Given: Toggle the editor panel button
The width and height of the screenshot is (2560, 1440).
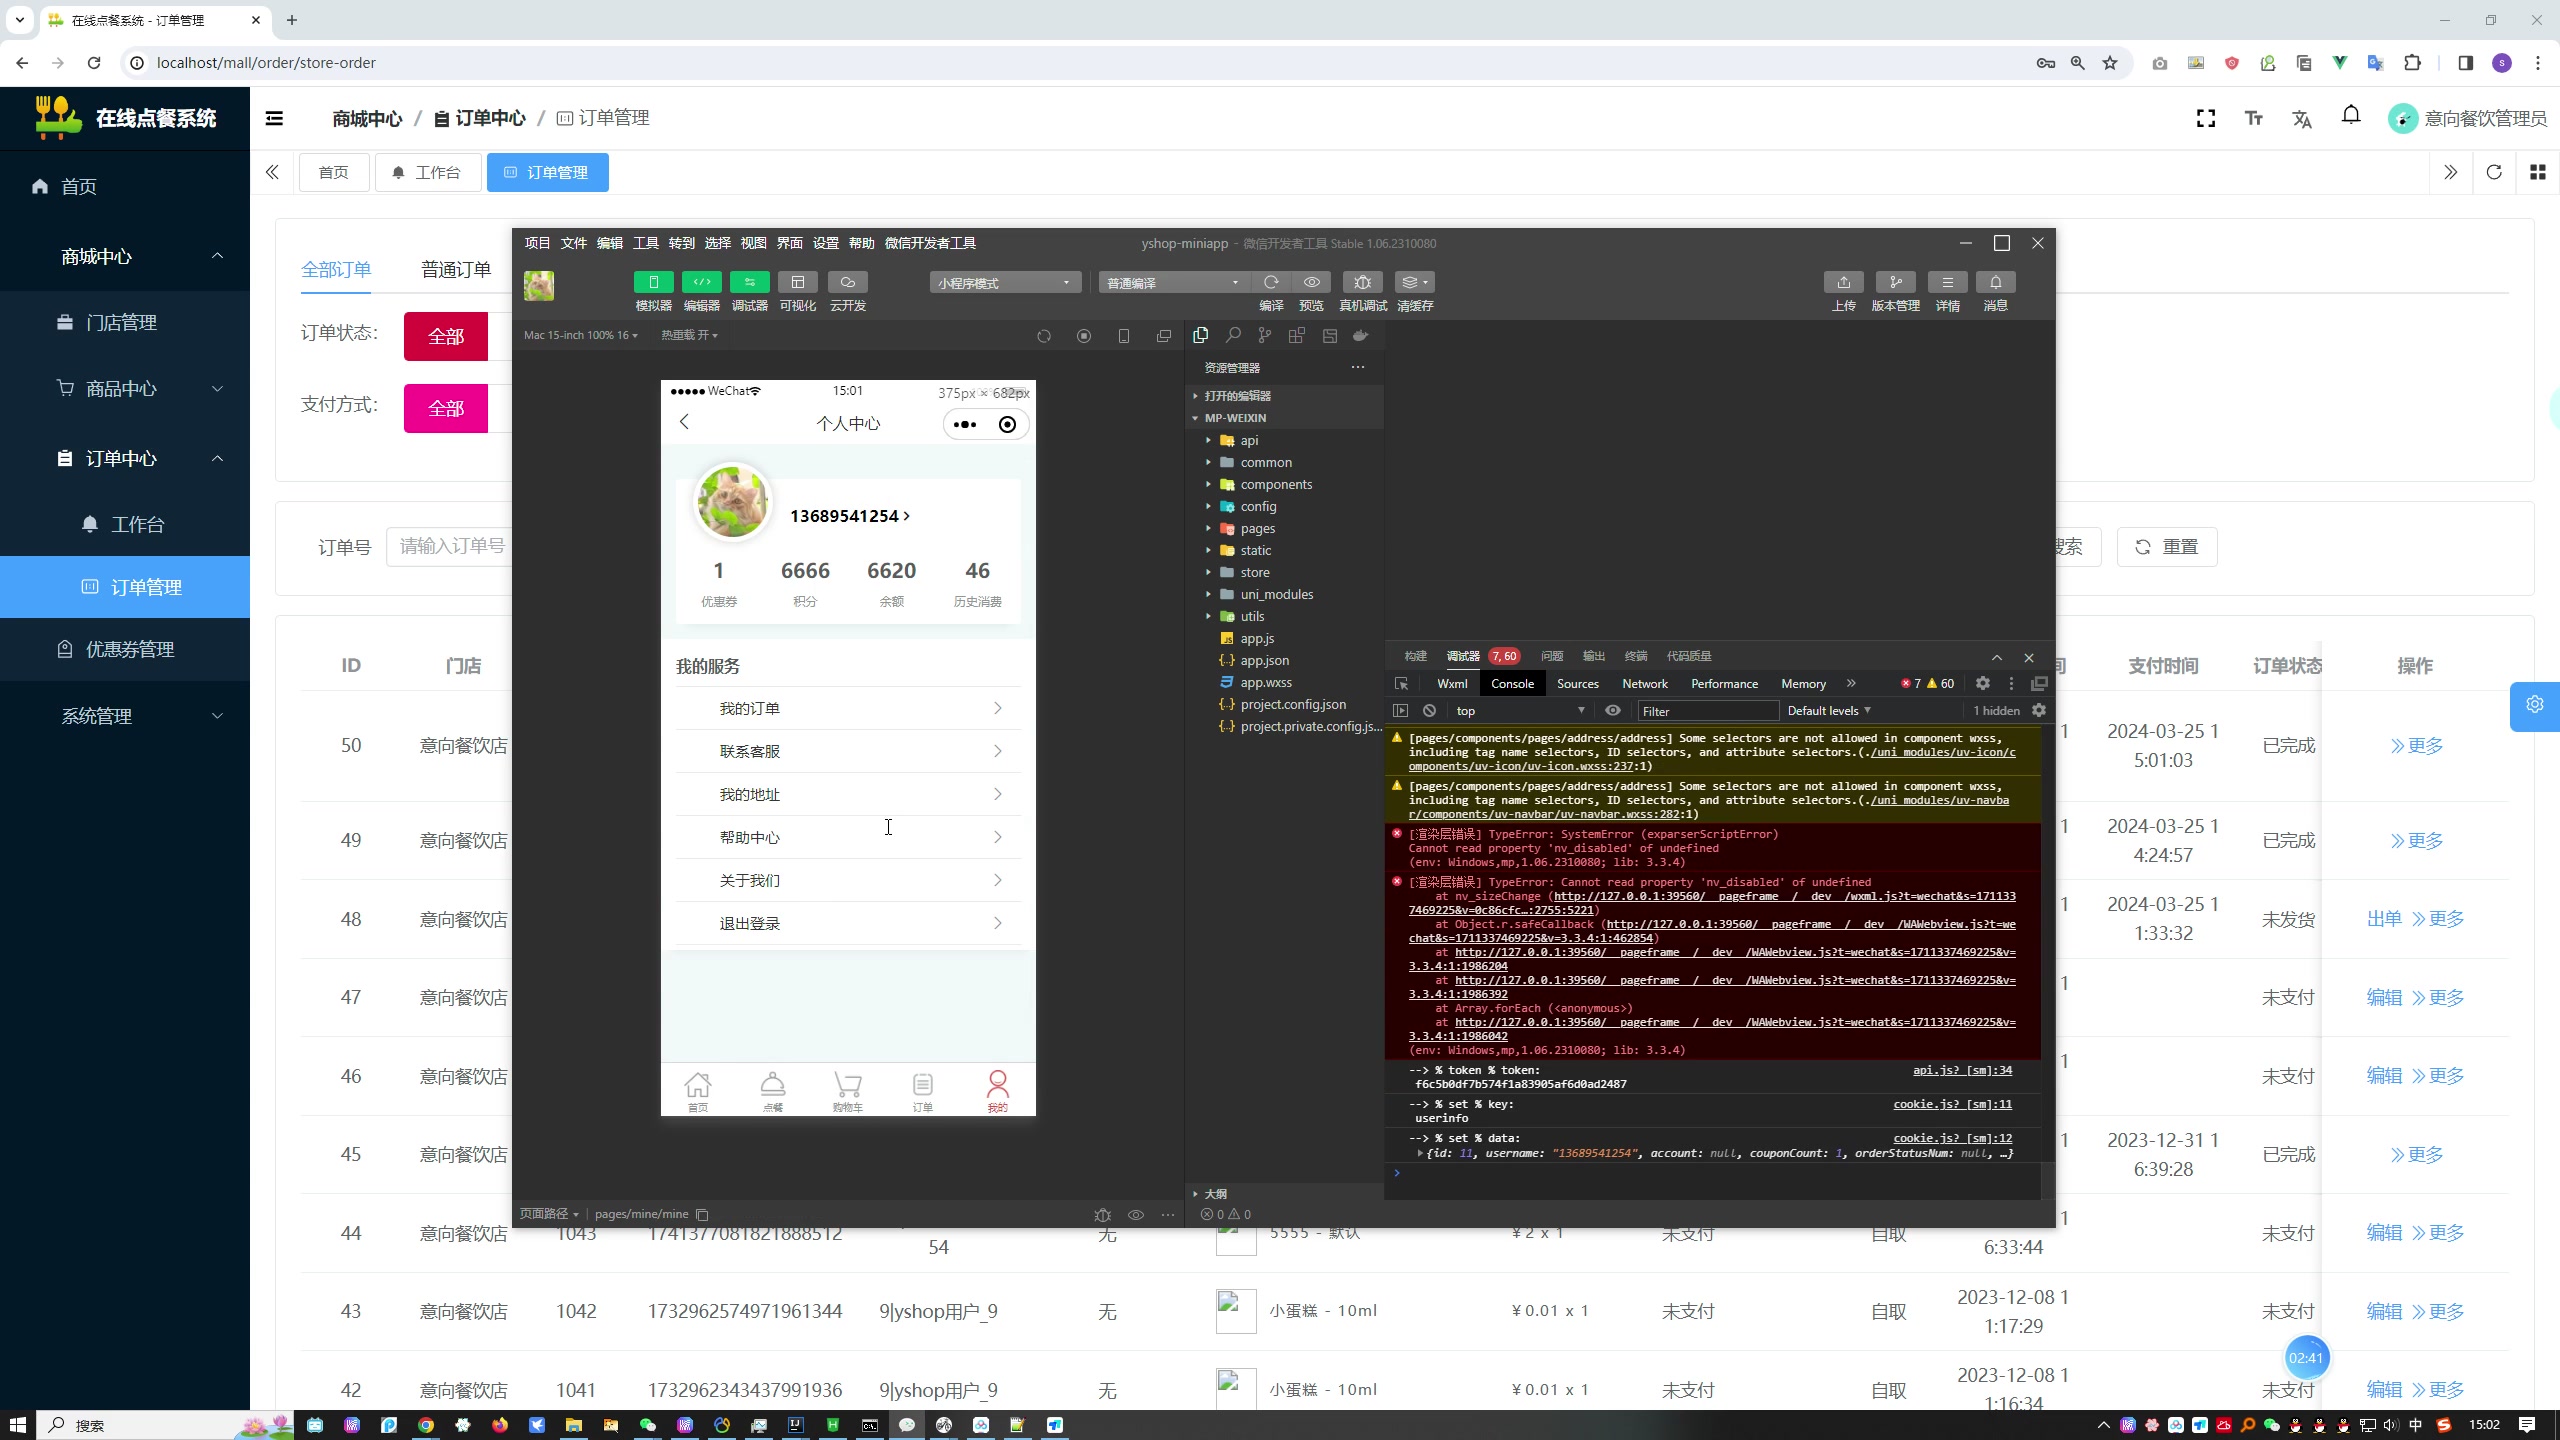Looking at the screenshot, I should click(x=701, y=282).
